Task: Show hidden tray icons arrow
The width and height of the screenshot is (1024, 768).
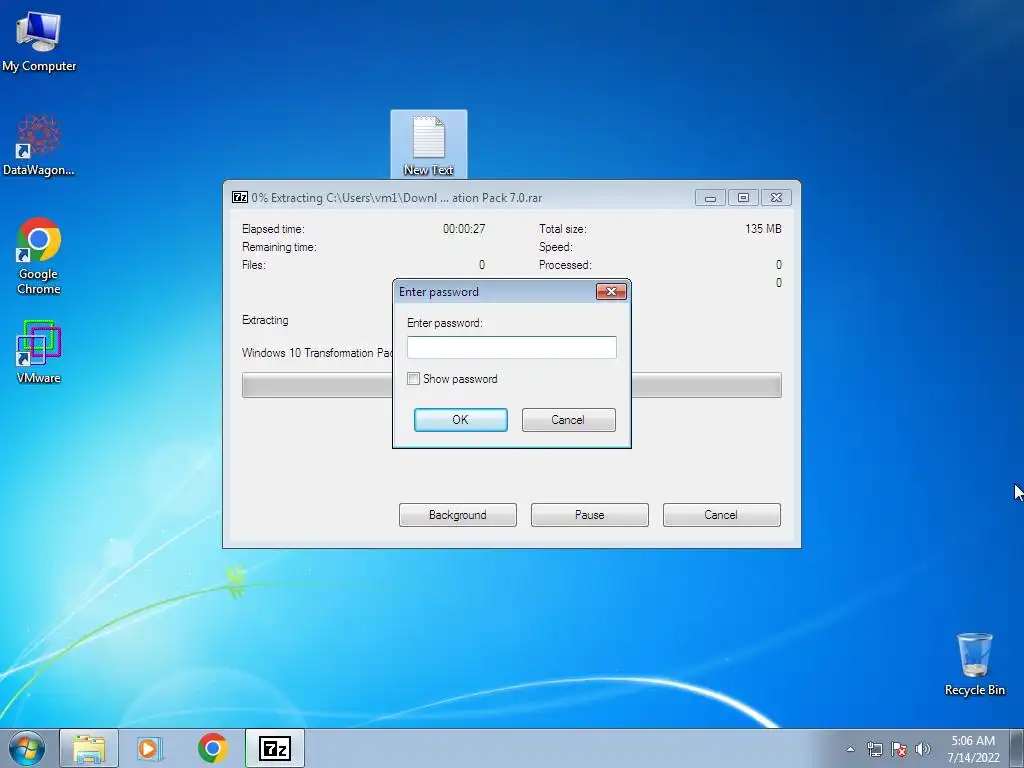Action: 850,749
